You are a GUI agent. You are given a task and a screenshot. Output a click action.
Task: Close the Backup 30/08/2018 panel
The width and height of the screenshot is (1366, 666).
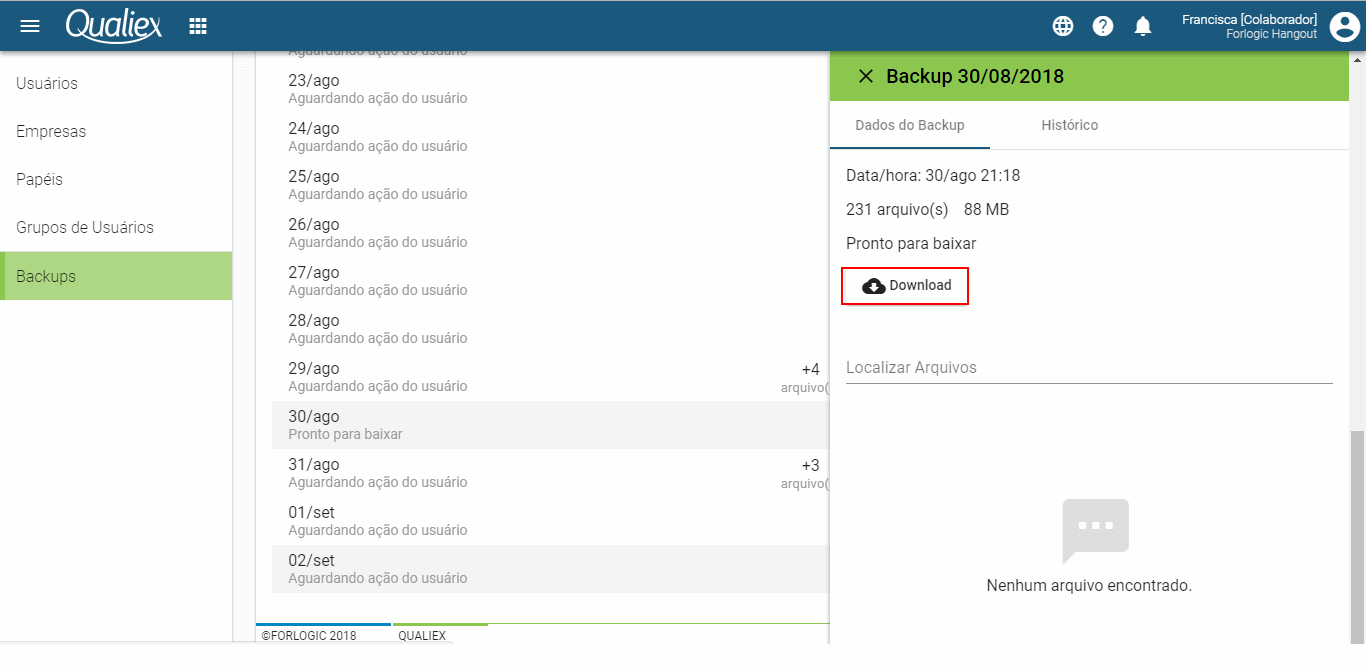(x=866, y=76)
